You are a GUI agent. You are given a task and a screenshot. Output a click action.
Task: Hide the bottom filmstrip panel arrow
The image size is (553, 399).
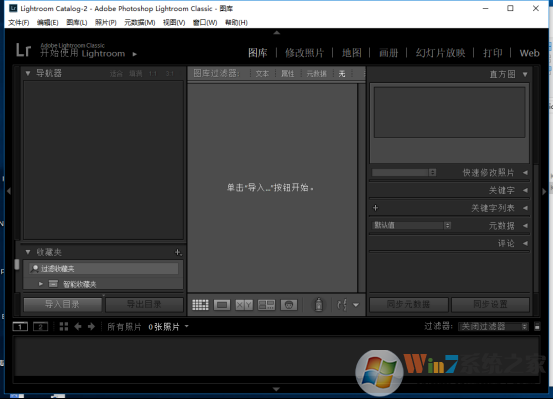276,389
